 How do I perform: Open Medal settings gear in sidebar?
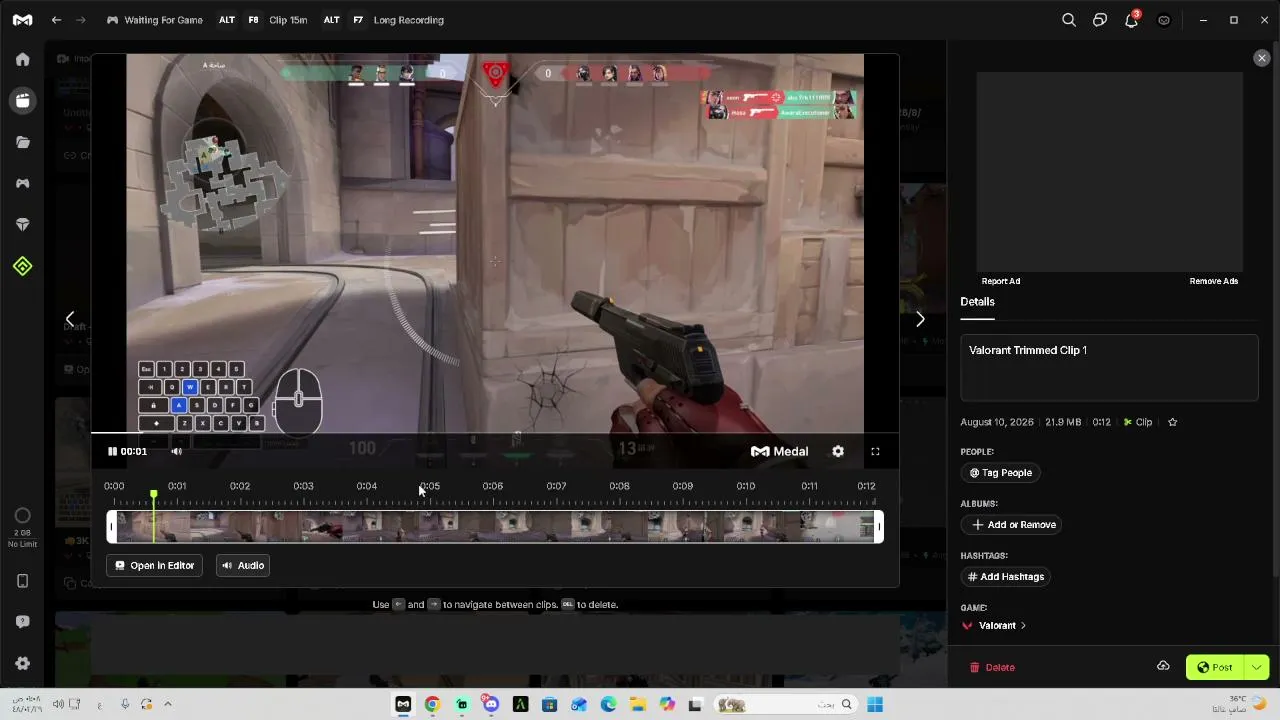pyautogui.click(x=22, y=663)
